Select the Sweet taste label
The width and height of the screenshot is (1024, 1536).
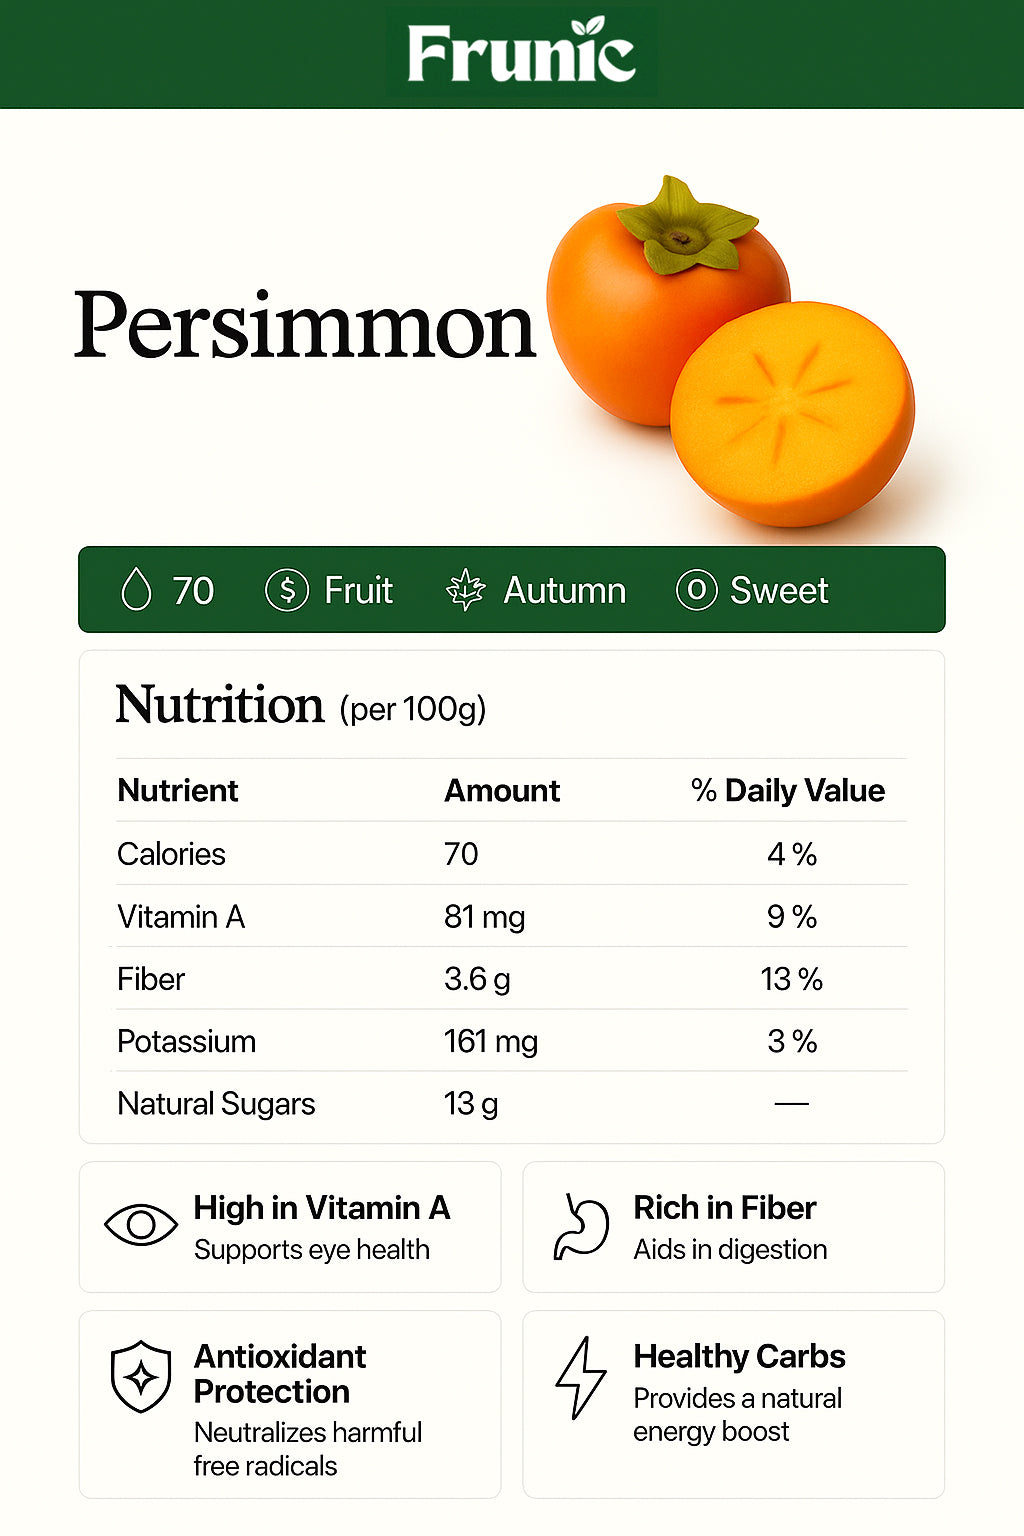tap(779, 590)
